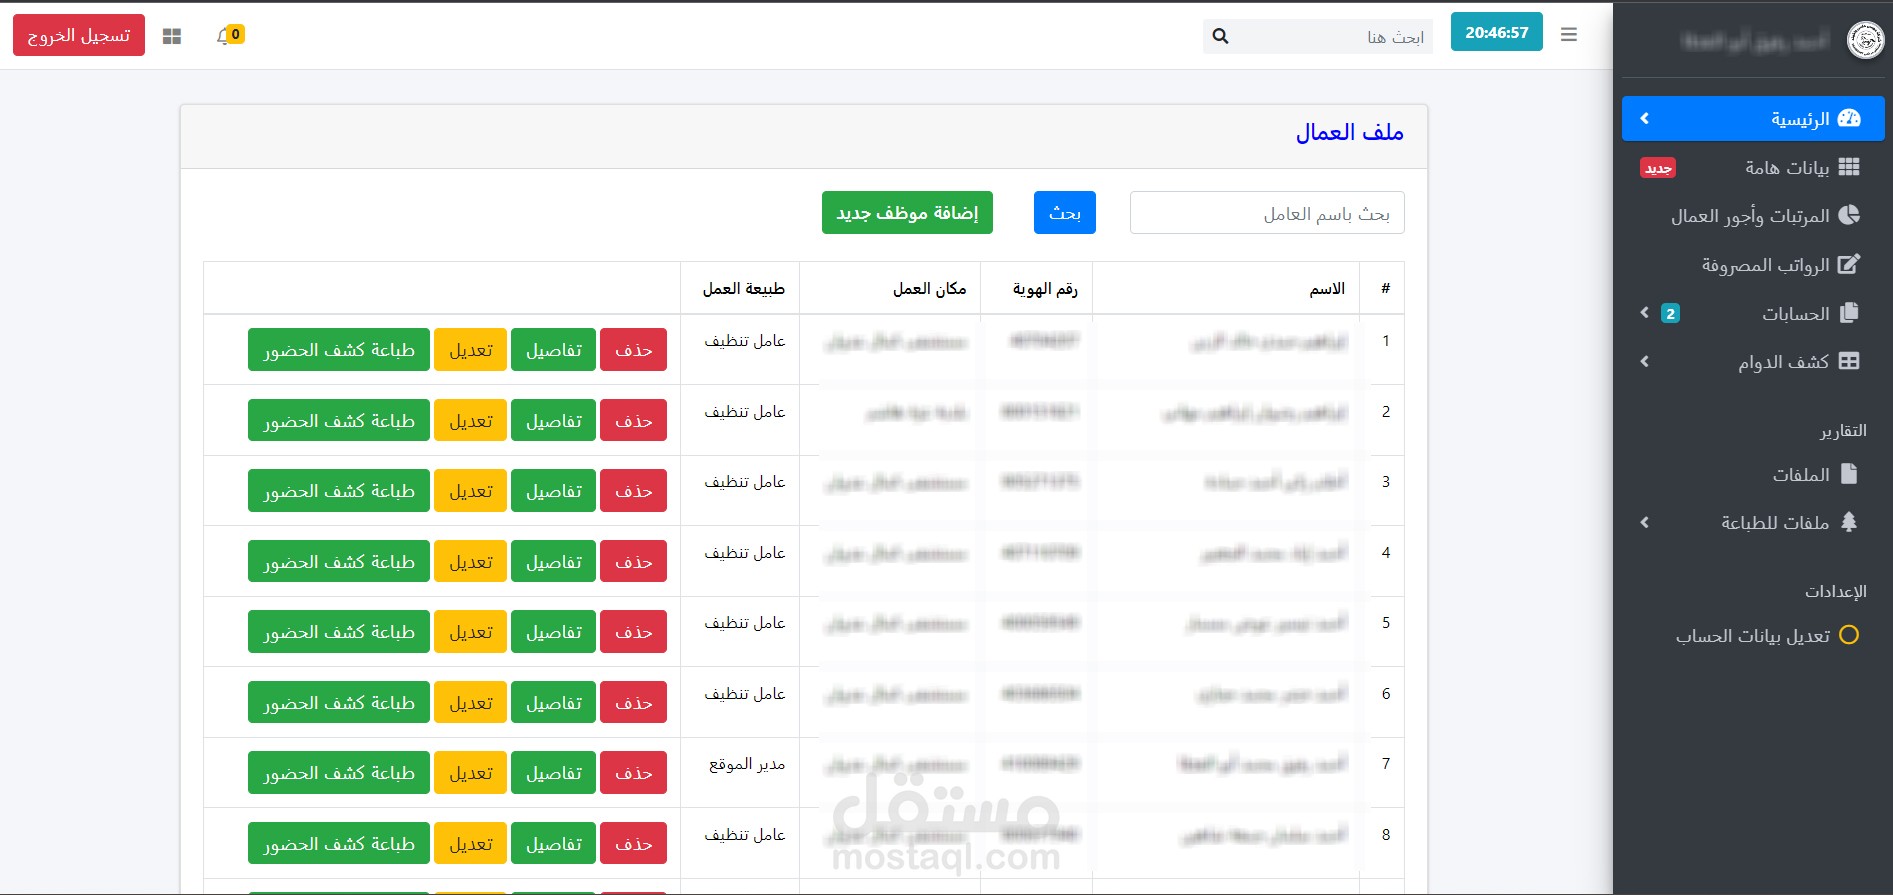This screenshot has height=895, width=1893.
Task: Open the notifications bell icon
Action: [223, 36]
